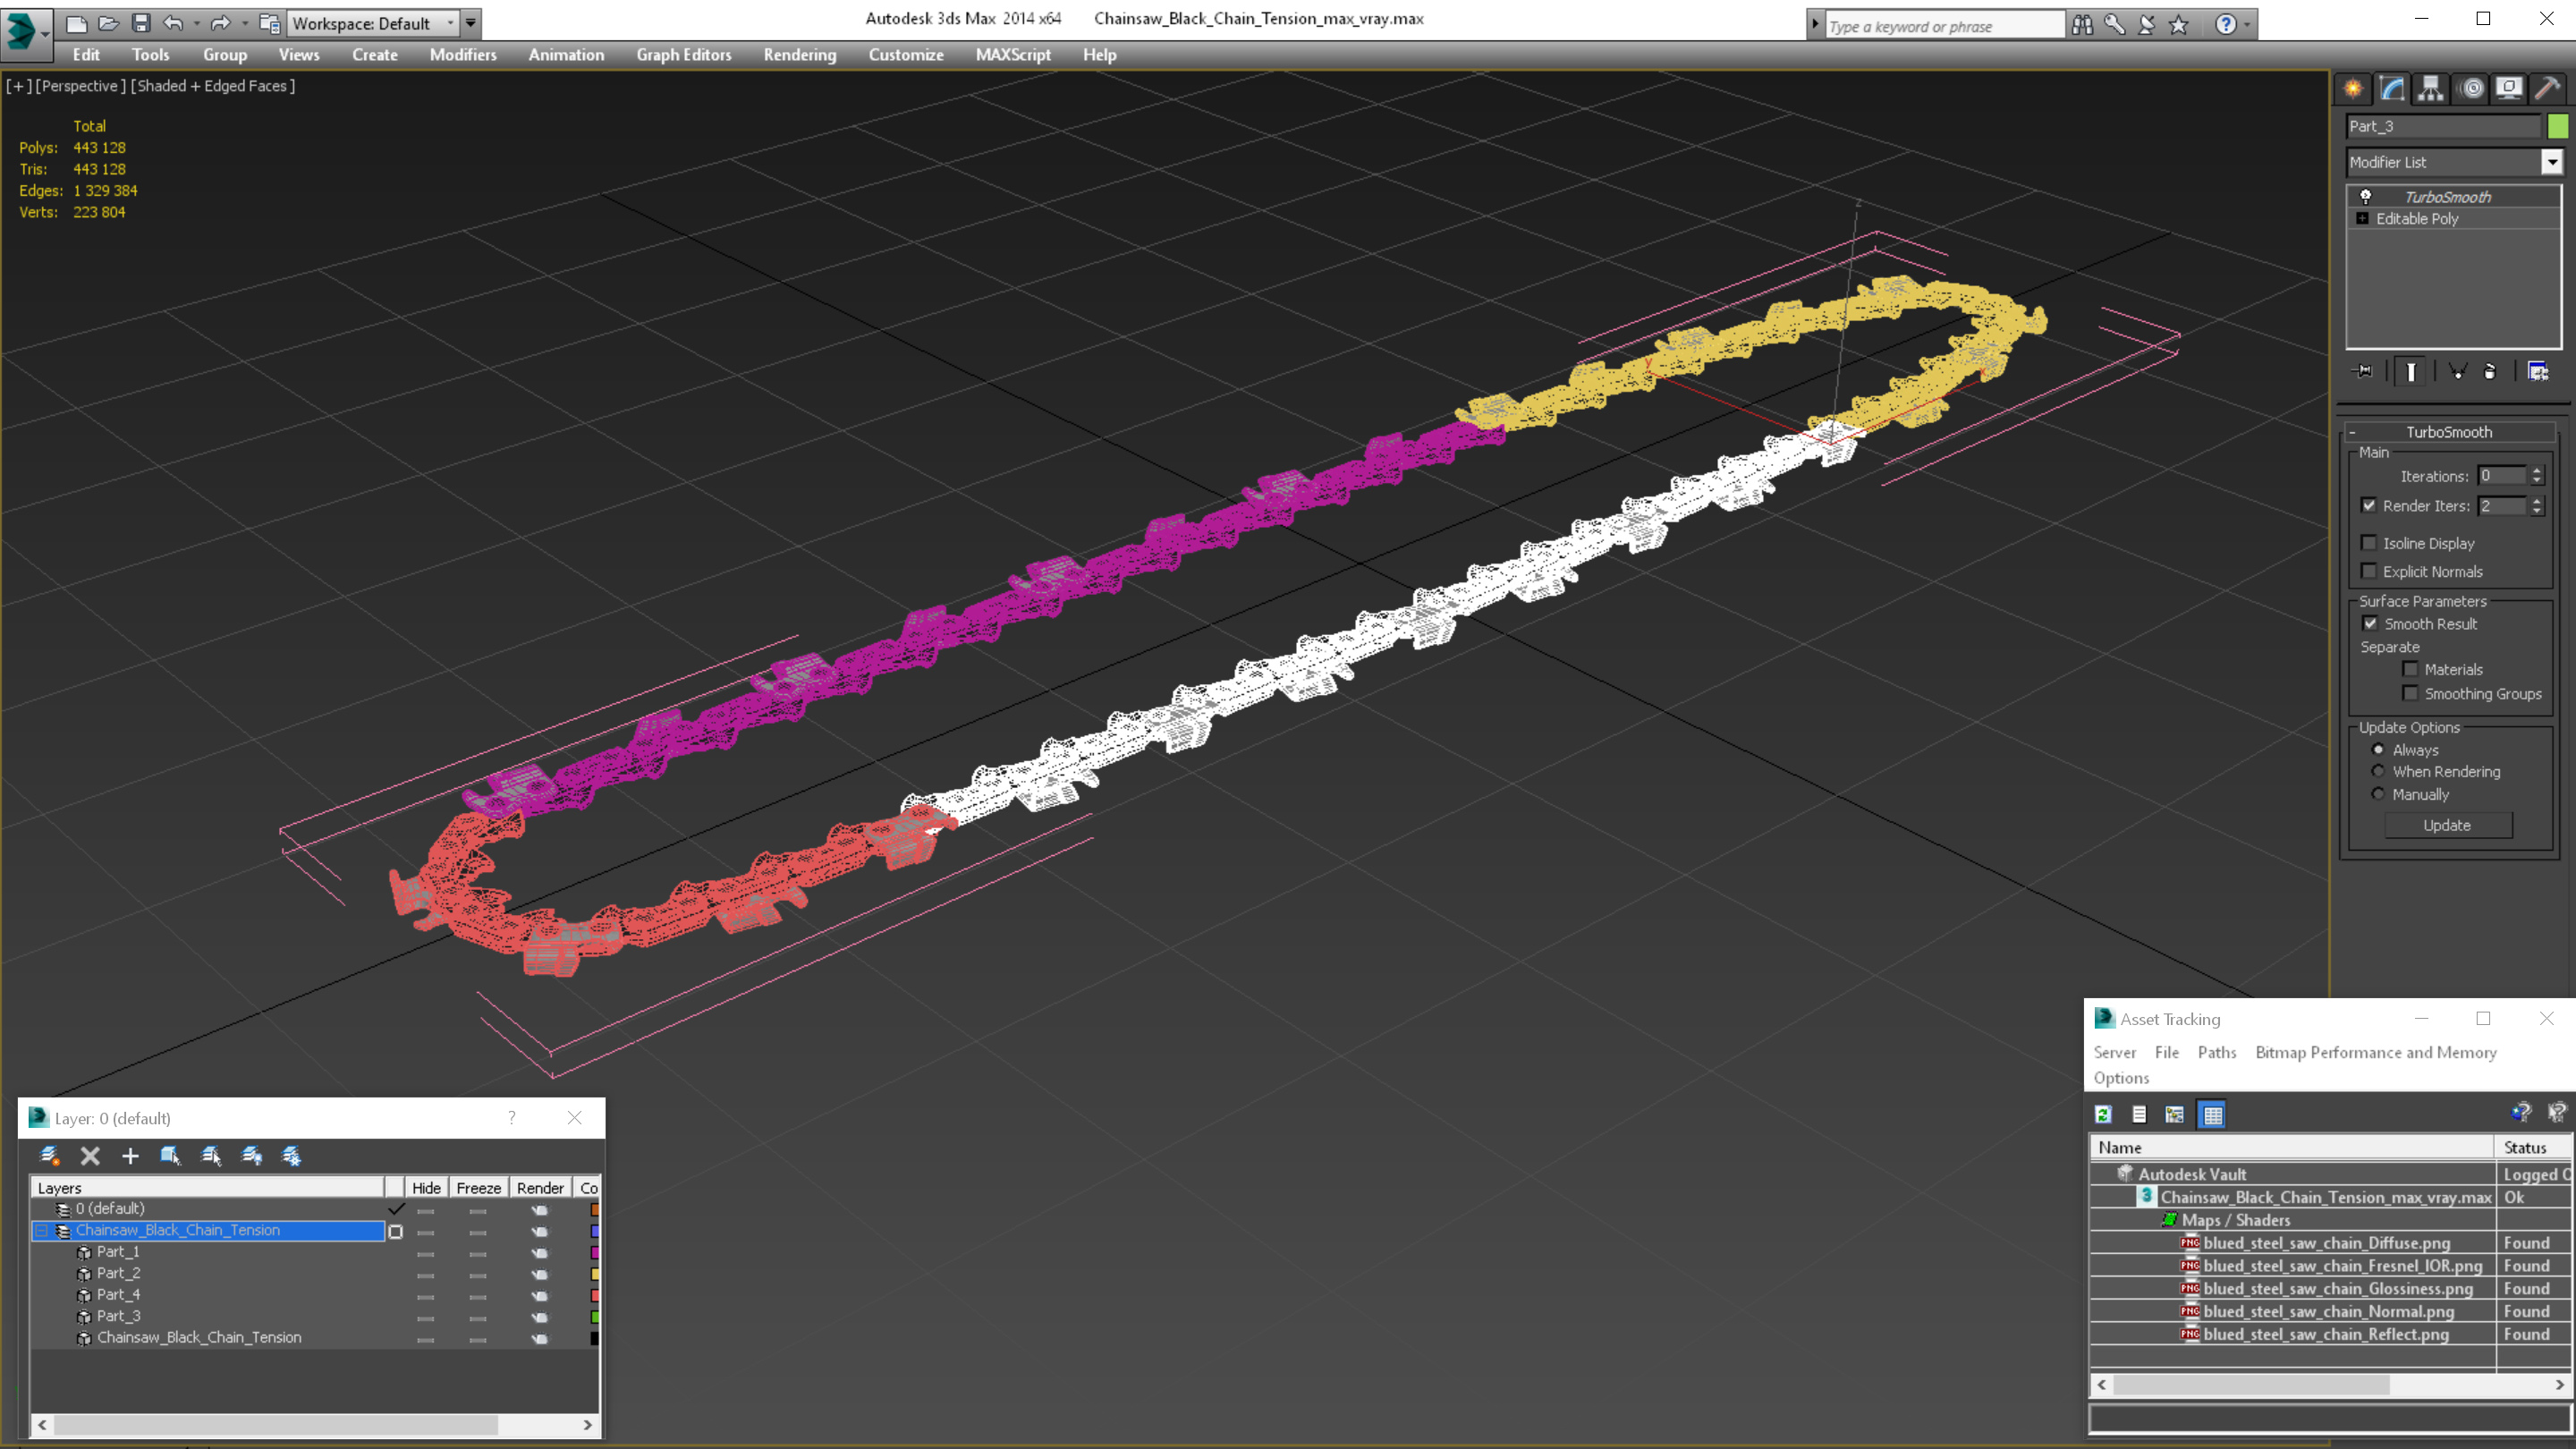Select When Rendering update option
2576x1449 pixels.
2378,771
